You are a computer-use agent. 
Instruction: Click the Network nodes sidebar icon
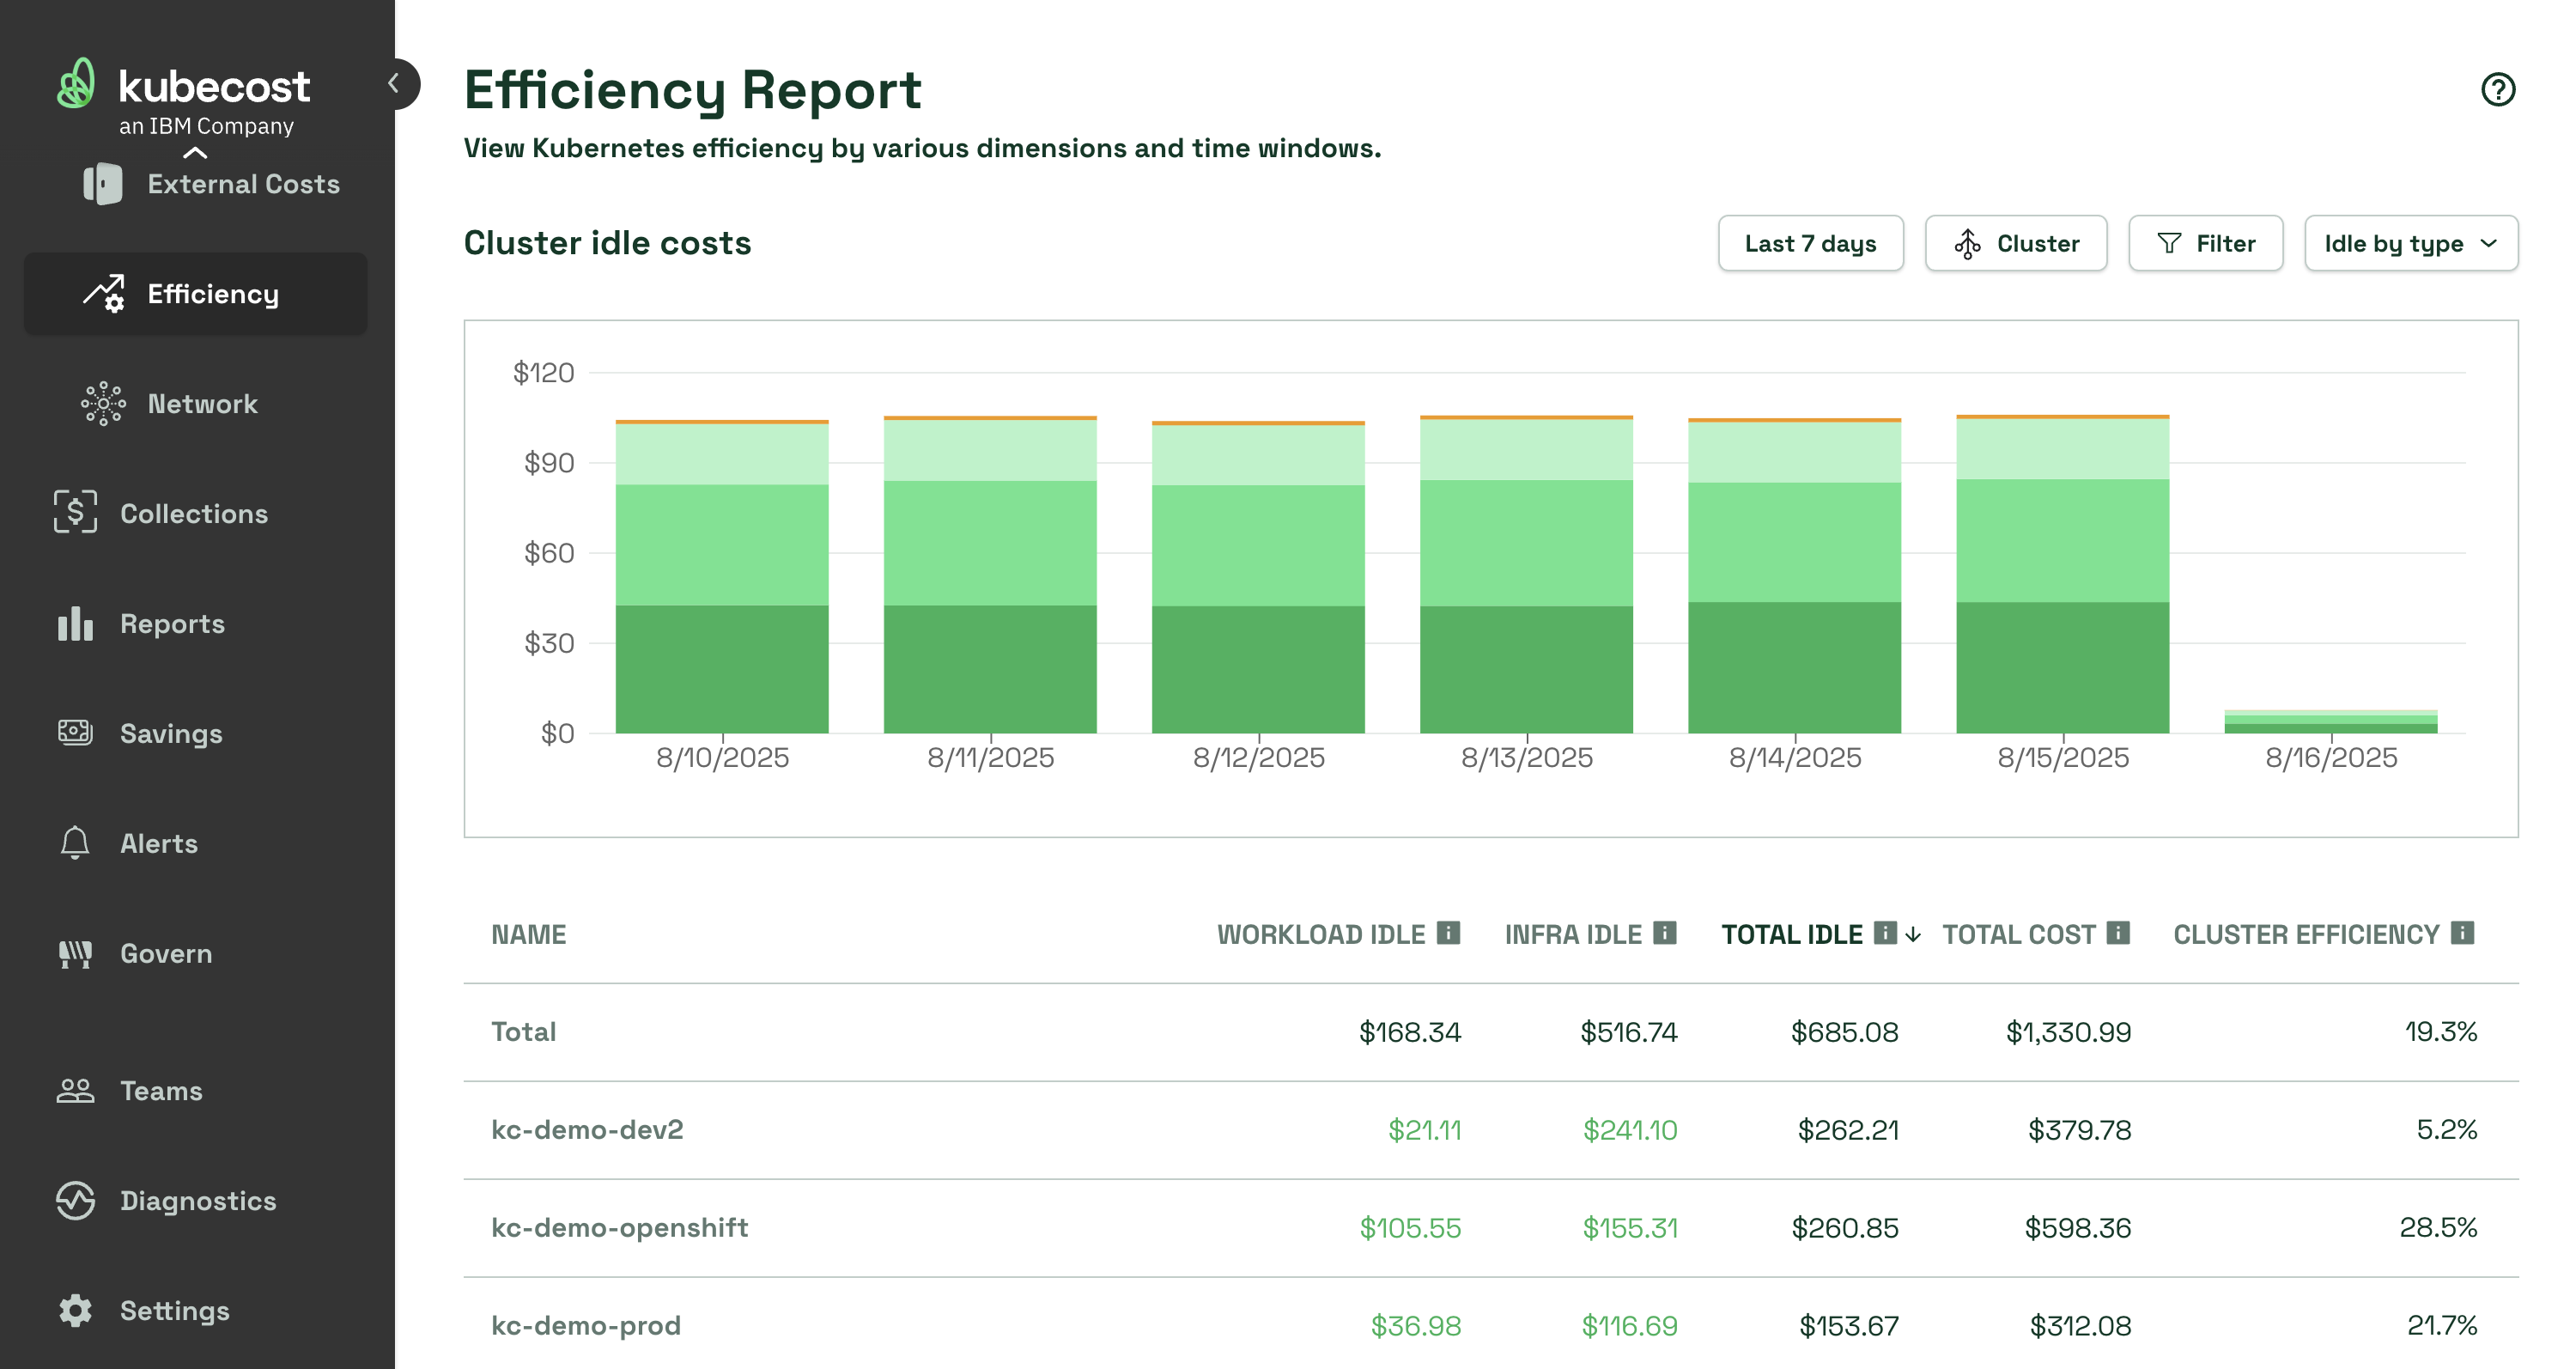coord(103,404)
